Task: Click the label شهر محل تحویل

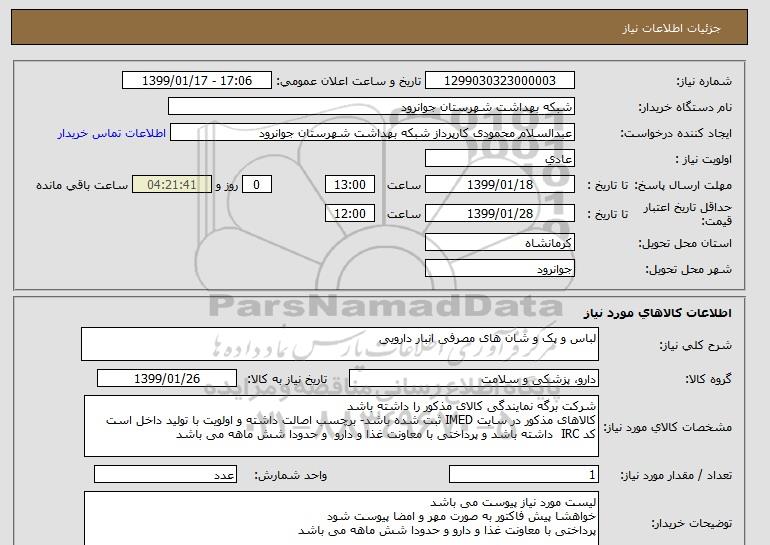Action: coord(688,269)
